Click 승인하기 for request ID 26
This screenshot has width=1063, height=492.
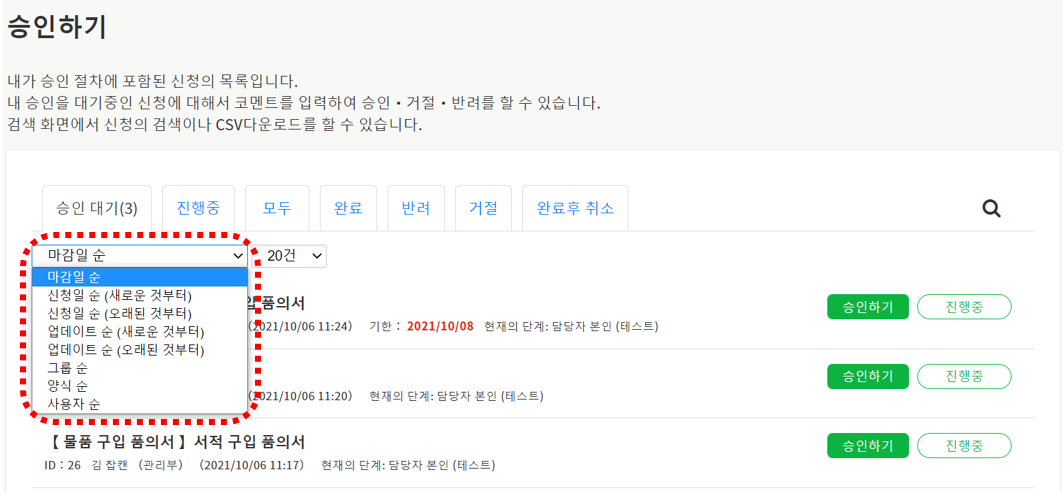point(867,445)
